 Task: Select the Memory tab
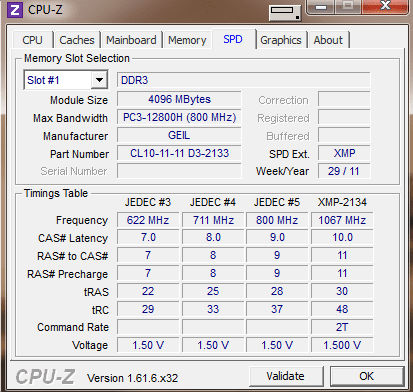pyautogui.click(x=187, y=40)
